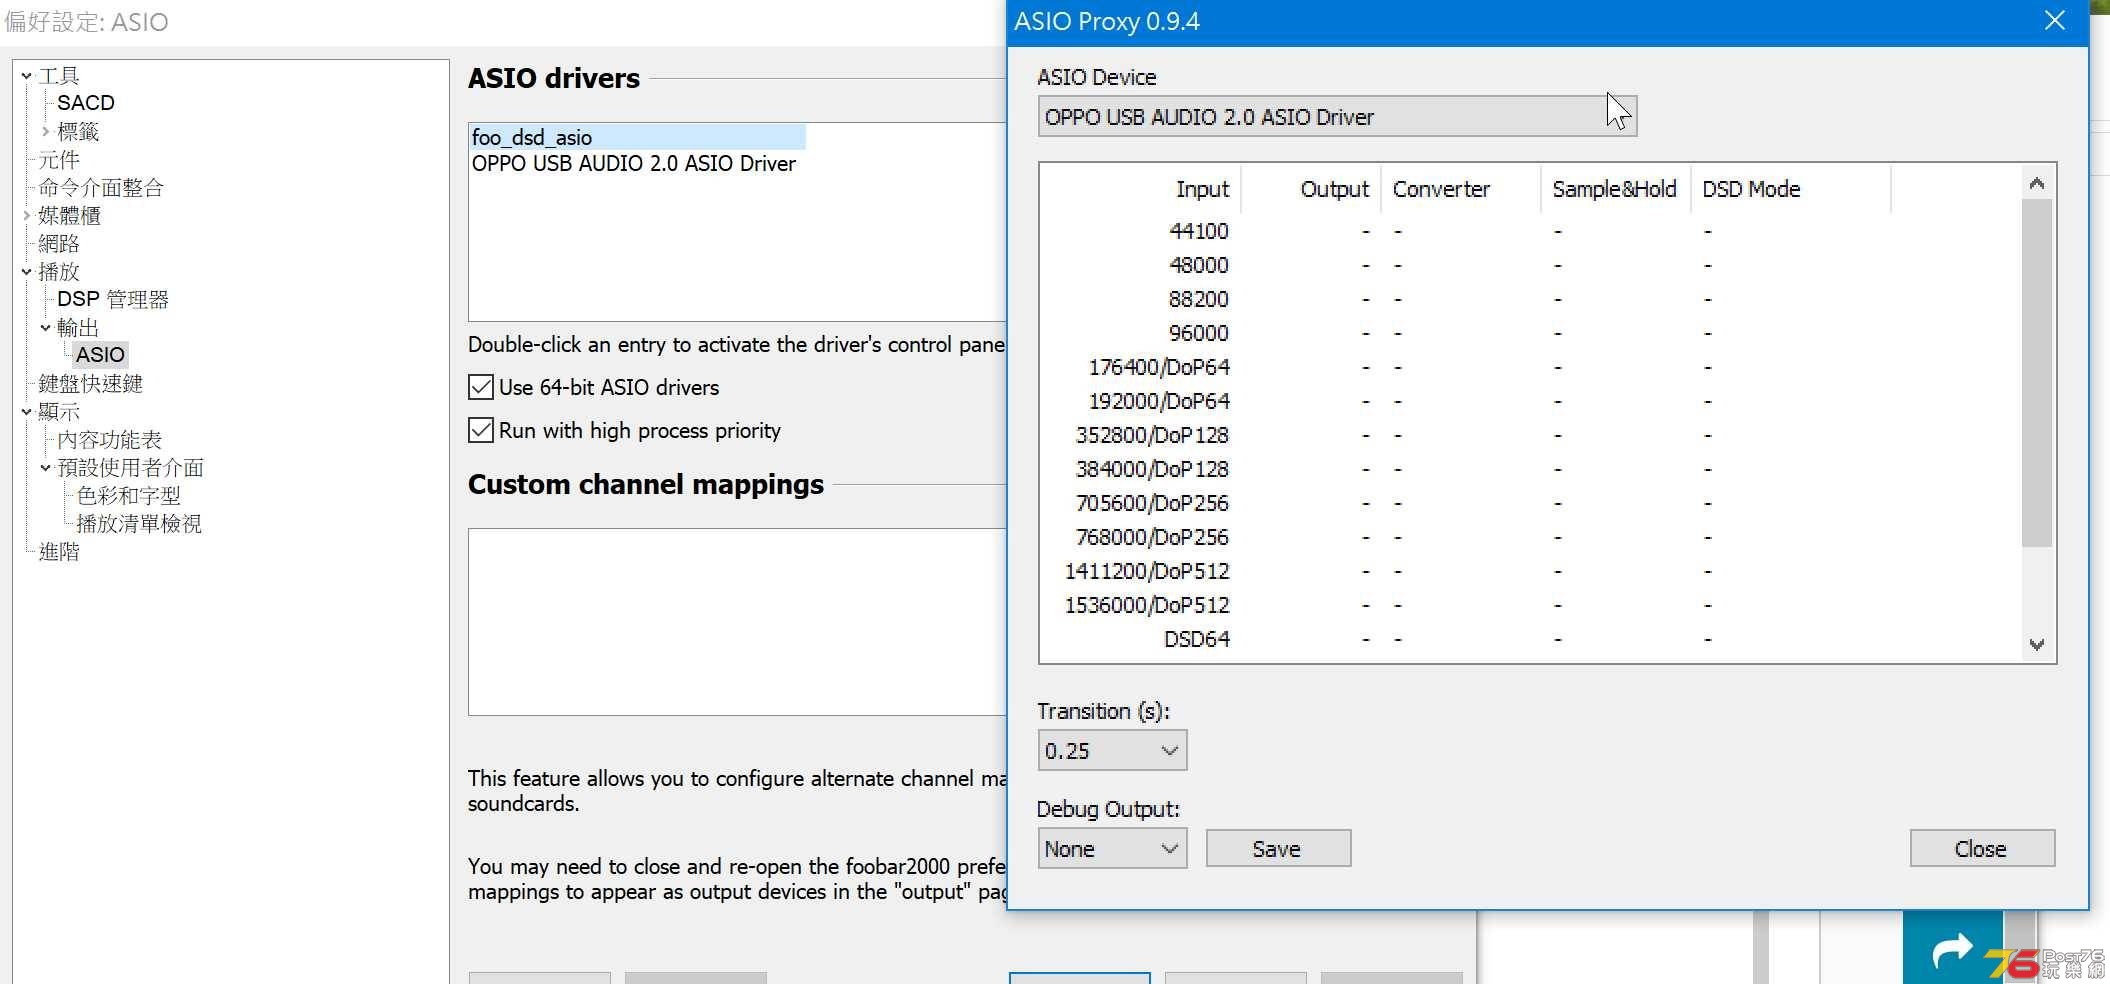Open the Debug Output dropdown
This screenshot has height=984, width=2110.
point(1112,849)
